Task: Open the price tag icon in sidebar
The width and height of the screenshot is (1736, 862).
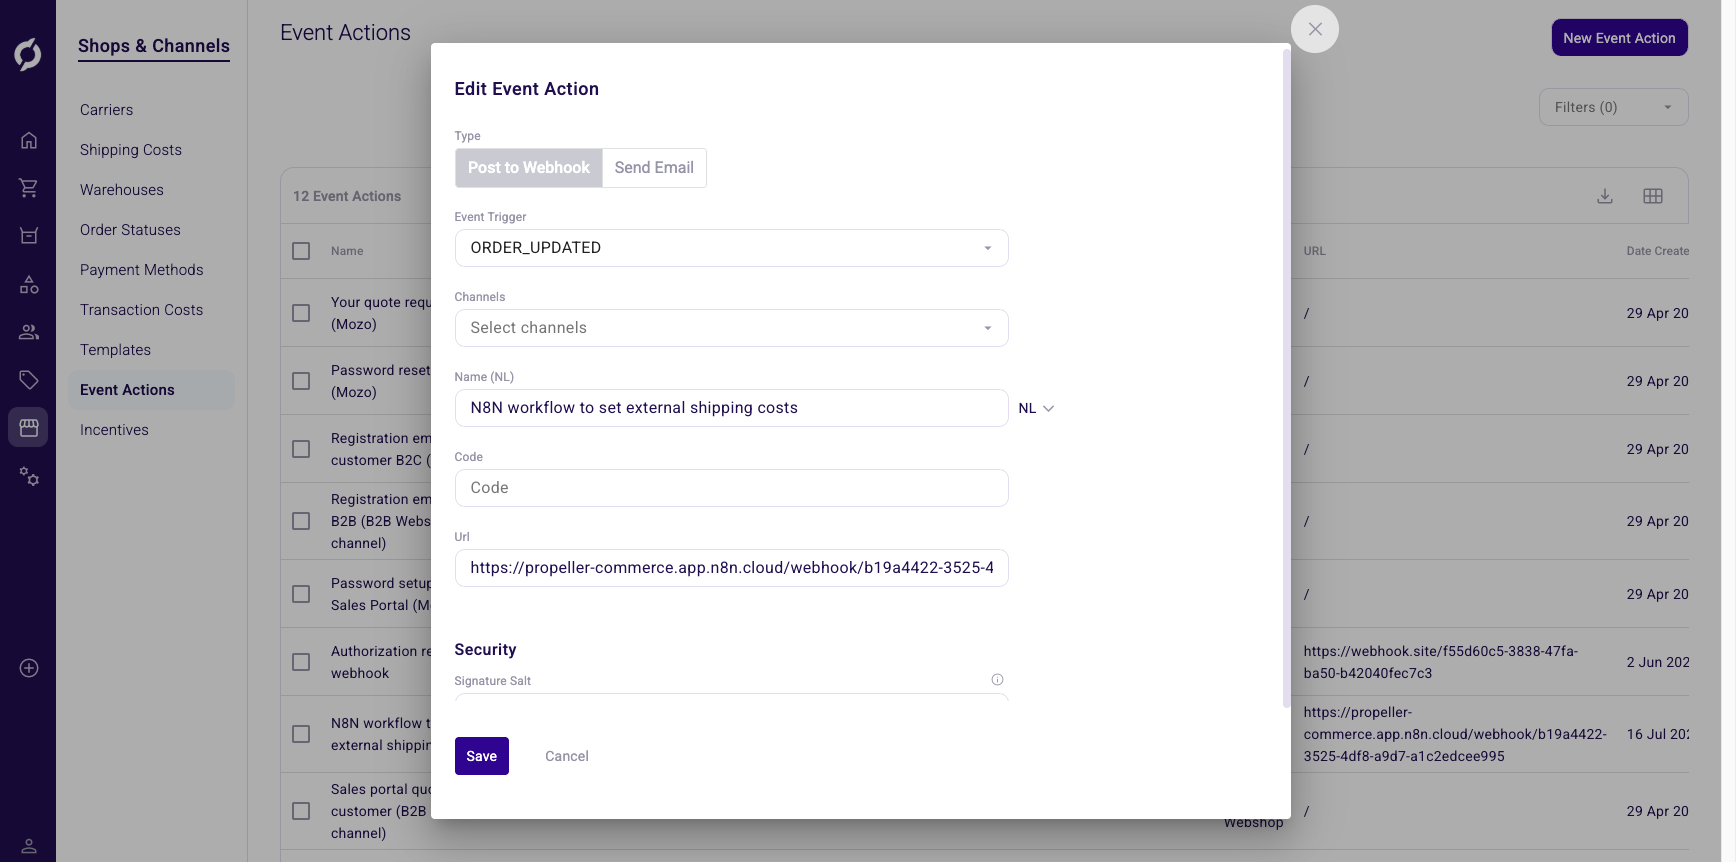Action: tap(29, 380)
